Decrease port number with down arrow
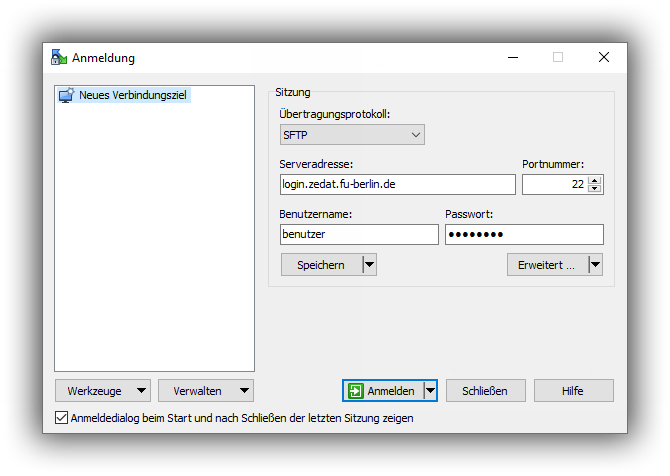670x476 pixels. point(595,188)
